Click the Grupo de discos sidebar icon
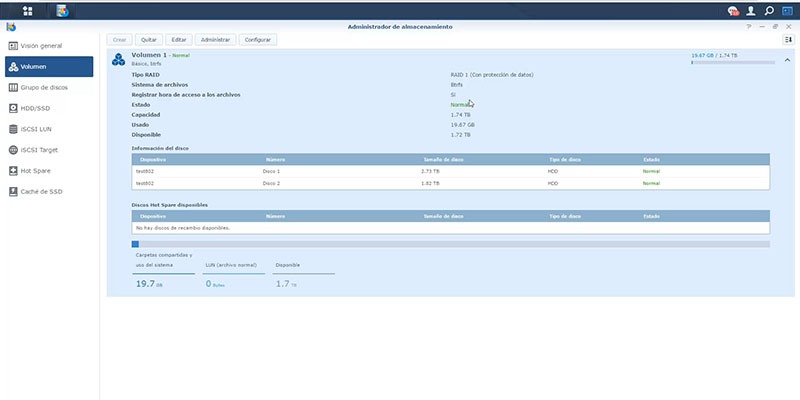Viewport: 800px width, 400px height. [x=13, y=88]
